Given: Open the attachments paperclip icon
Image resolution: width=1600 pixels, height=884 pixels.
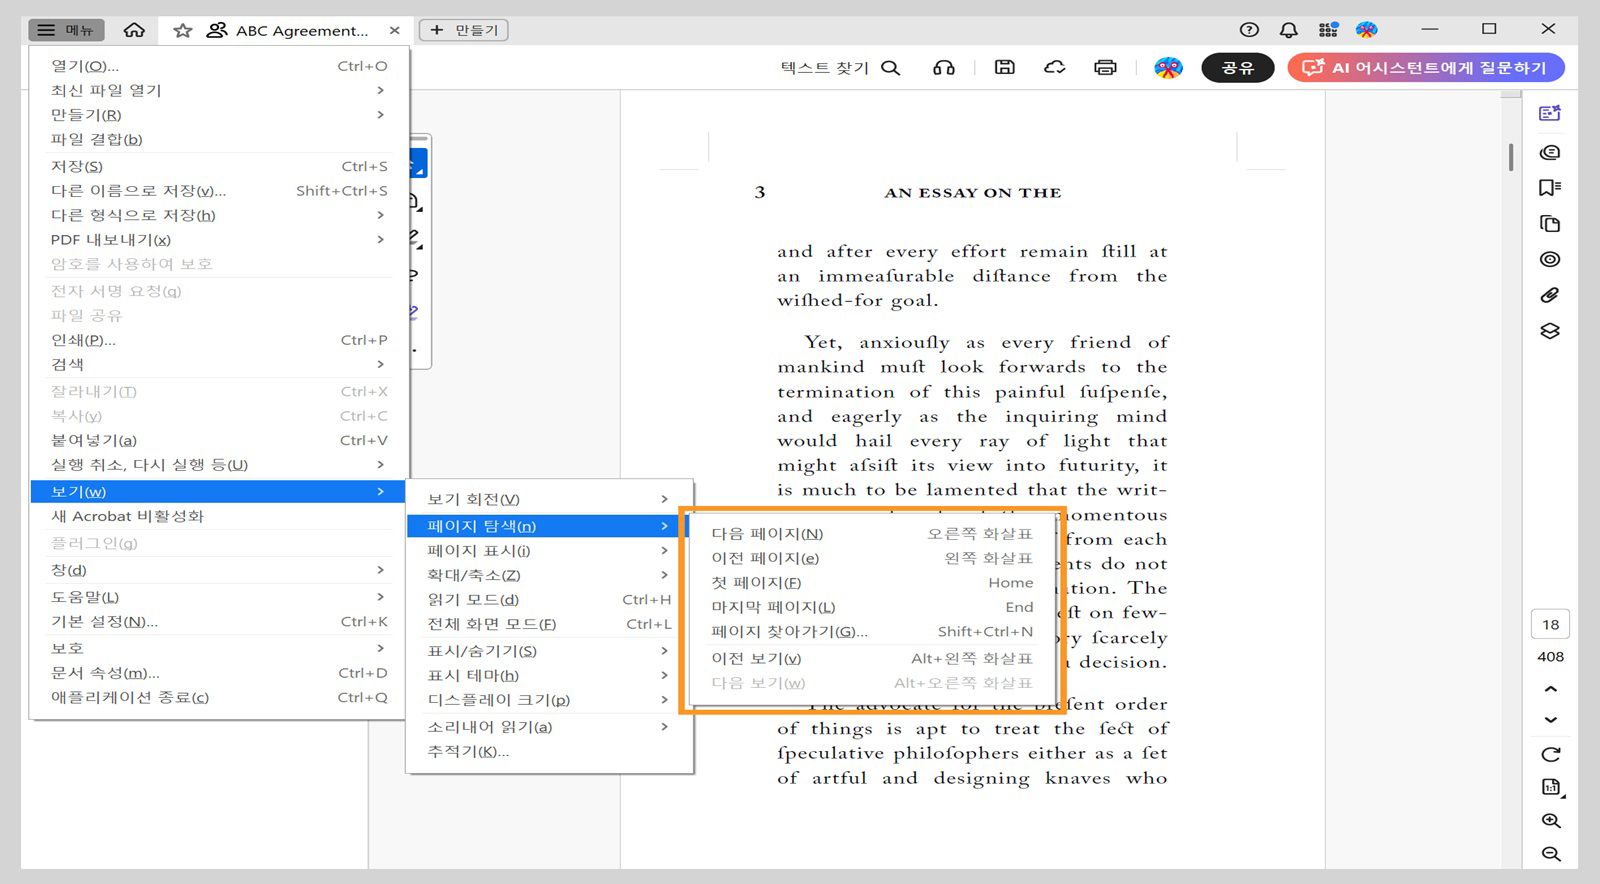Looking at the screenshot, I should click(x=1550, y=295).
